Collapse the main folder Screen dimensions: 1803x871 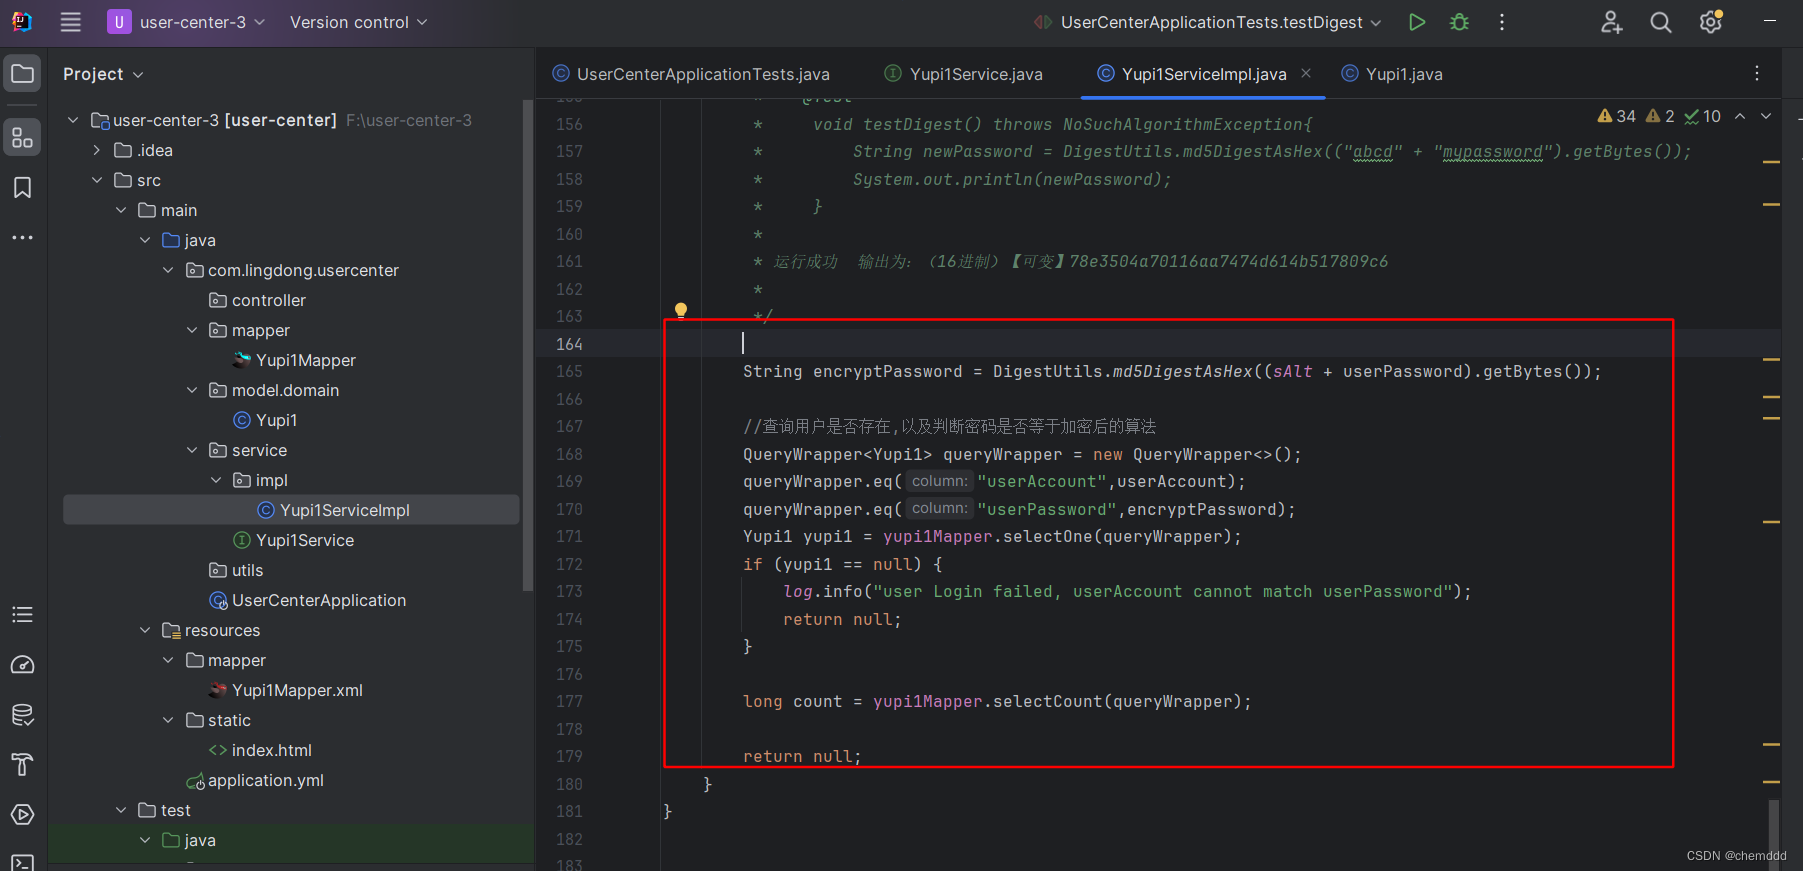121,210
